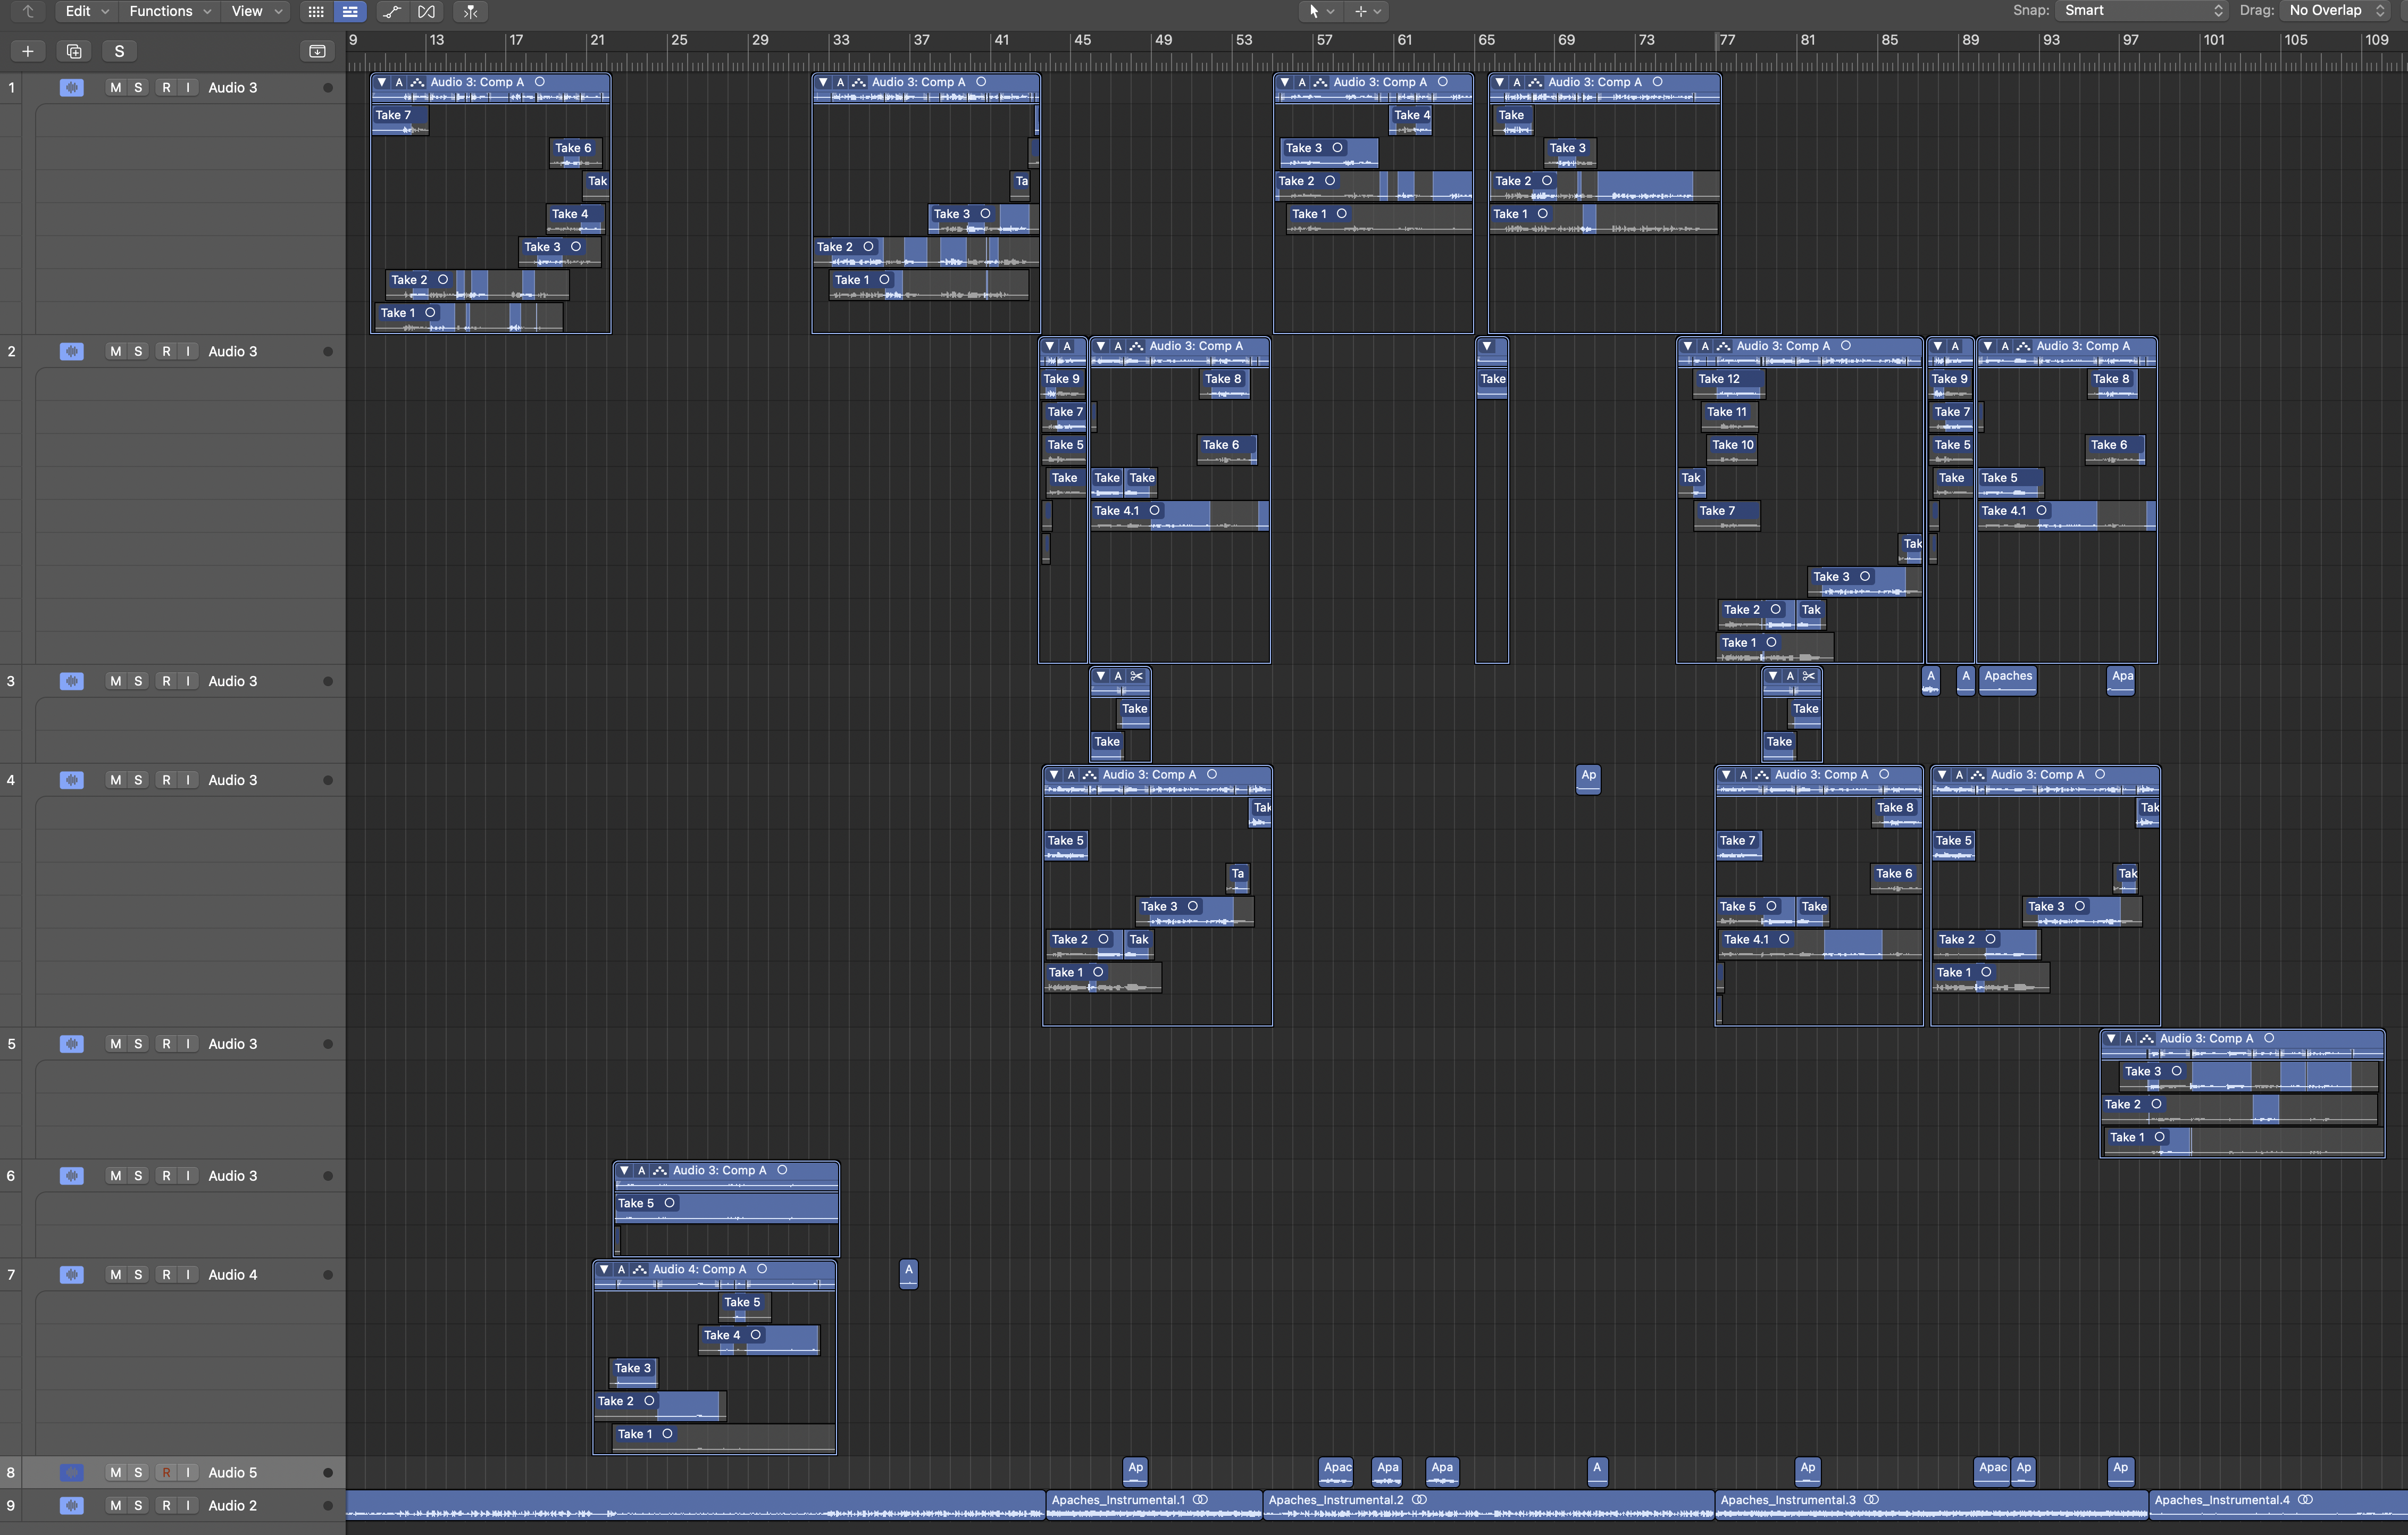Record-enable track 2 Audio 3
2408x1535 pixels.
[166, 351]
